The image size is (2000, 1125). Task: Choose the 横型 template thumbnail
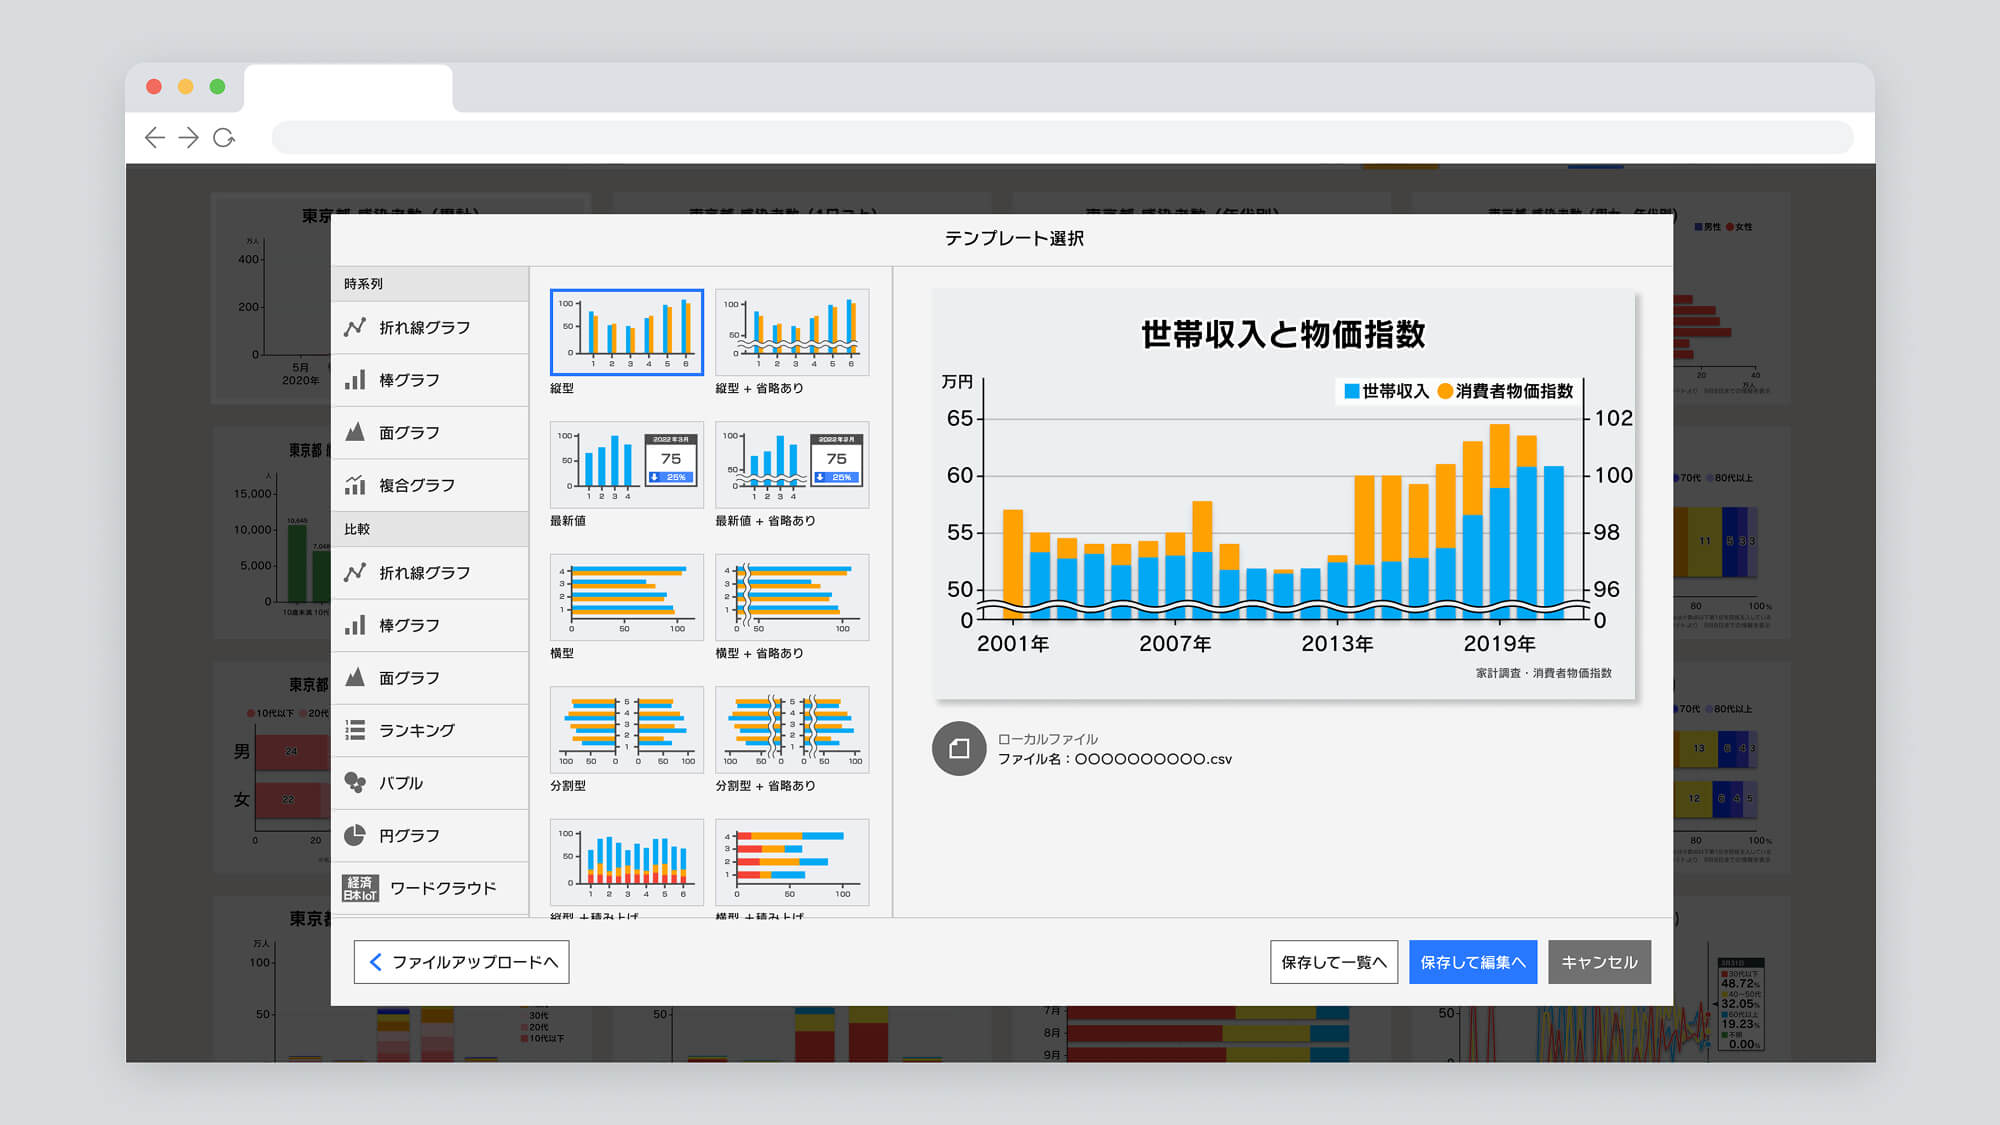[627, 597]
